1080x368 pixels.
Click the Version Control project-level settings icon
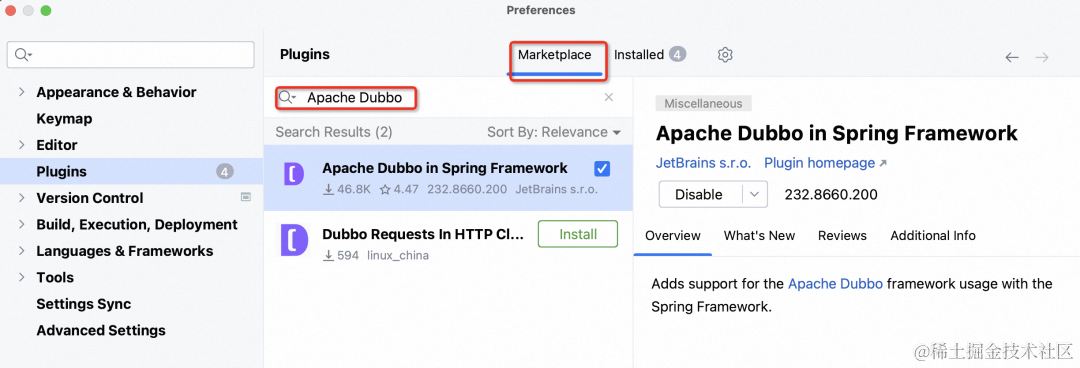coord(245,197)
